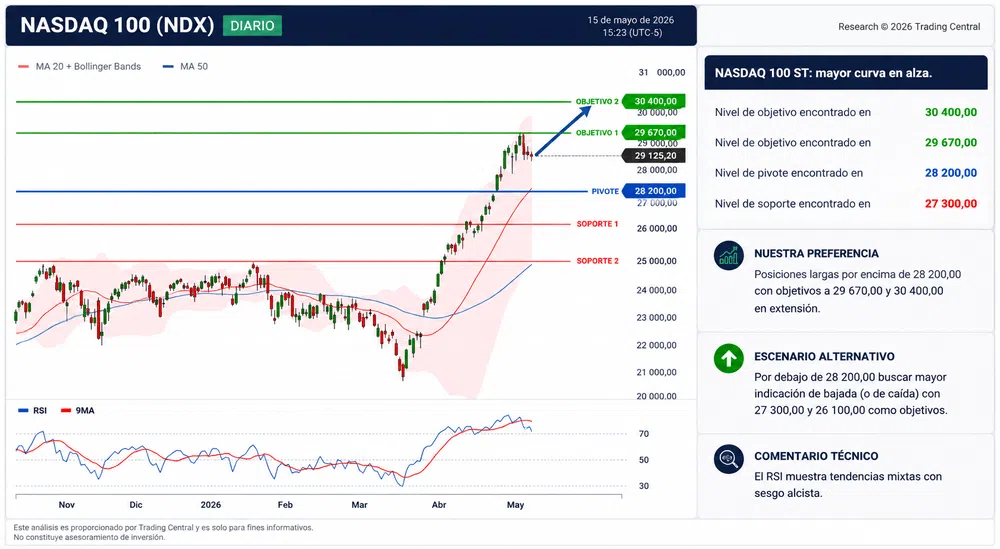
Task: Click the bar-chart icon beside Nuestra Preferencia
Action: pyautogui.click(x=728, y=256)
